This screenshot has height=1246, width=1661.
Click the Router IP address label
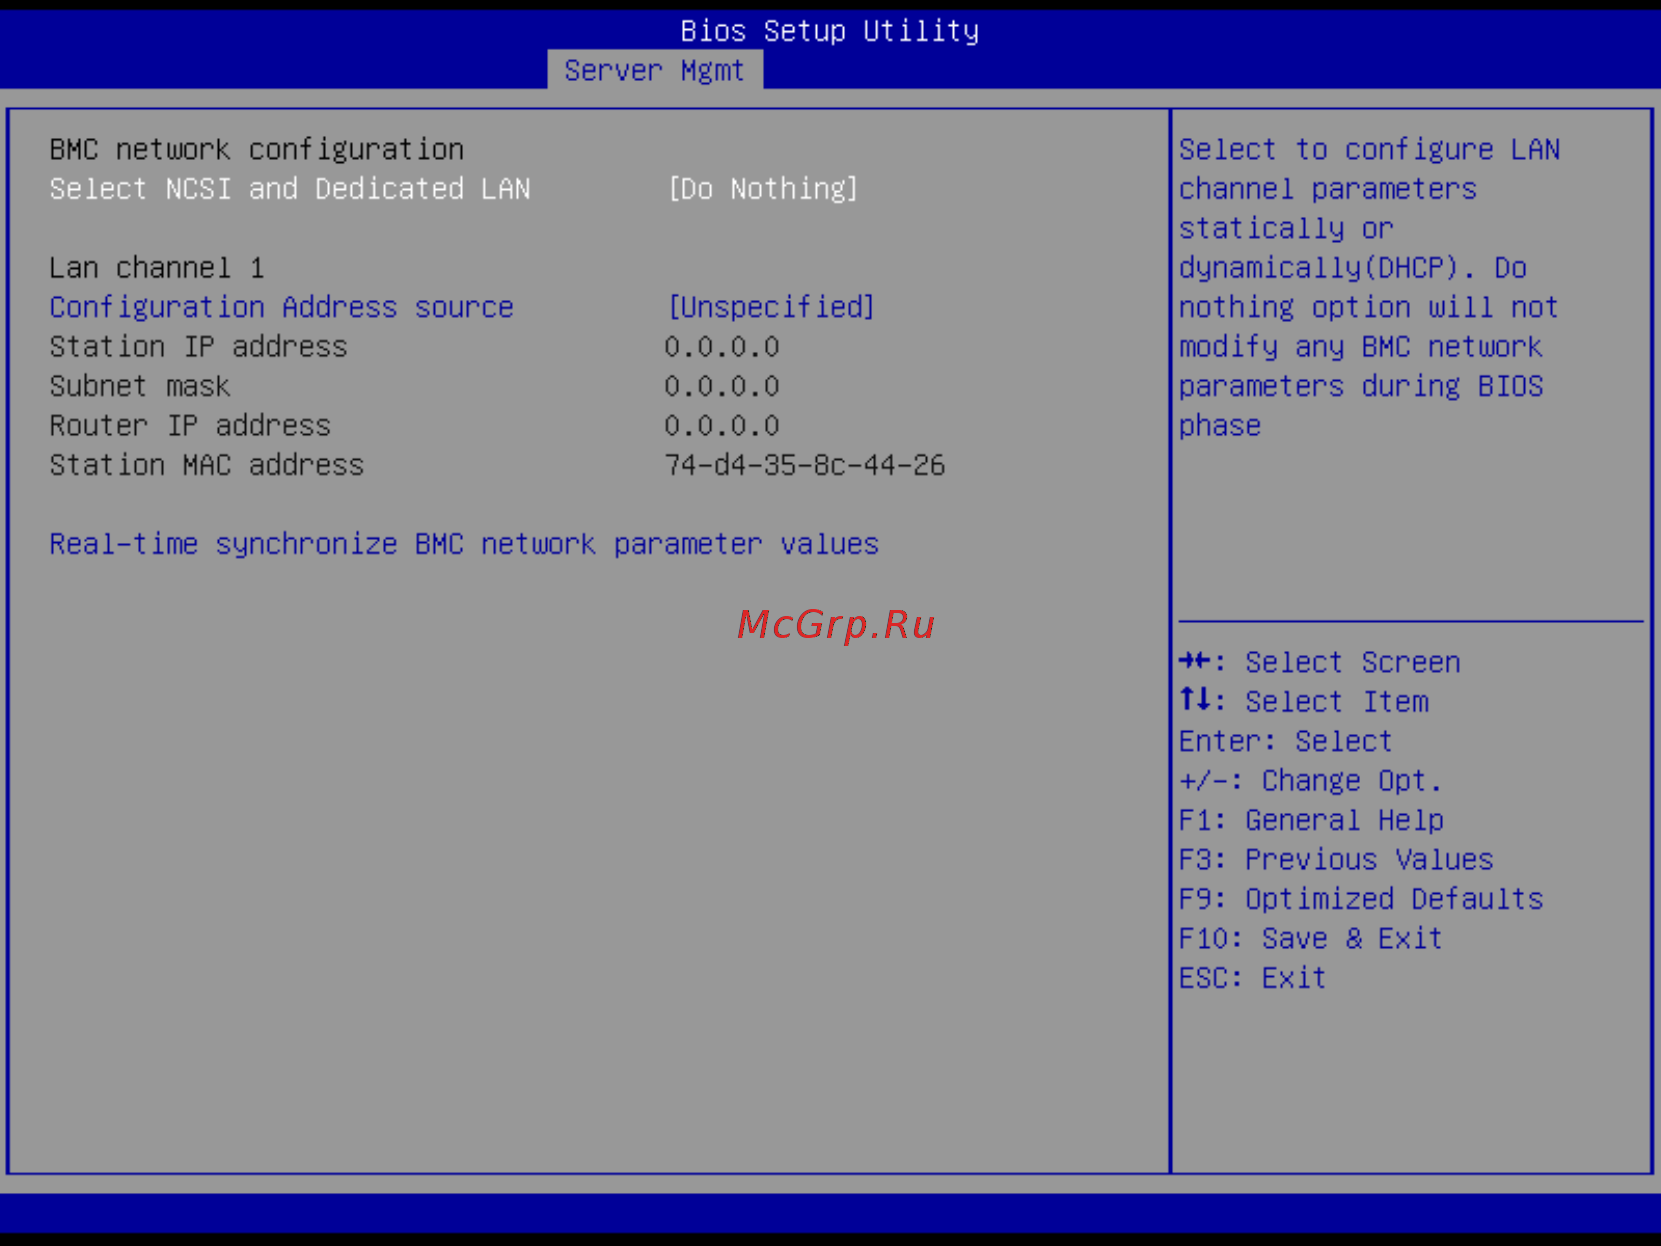(190, 426)
